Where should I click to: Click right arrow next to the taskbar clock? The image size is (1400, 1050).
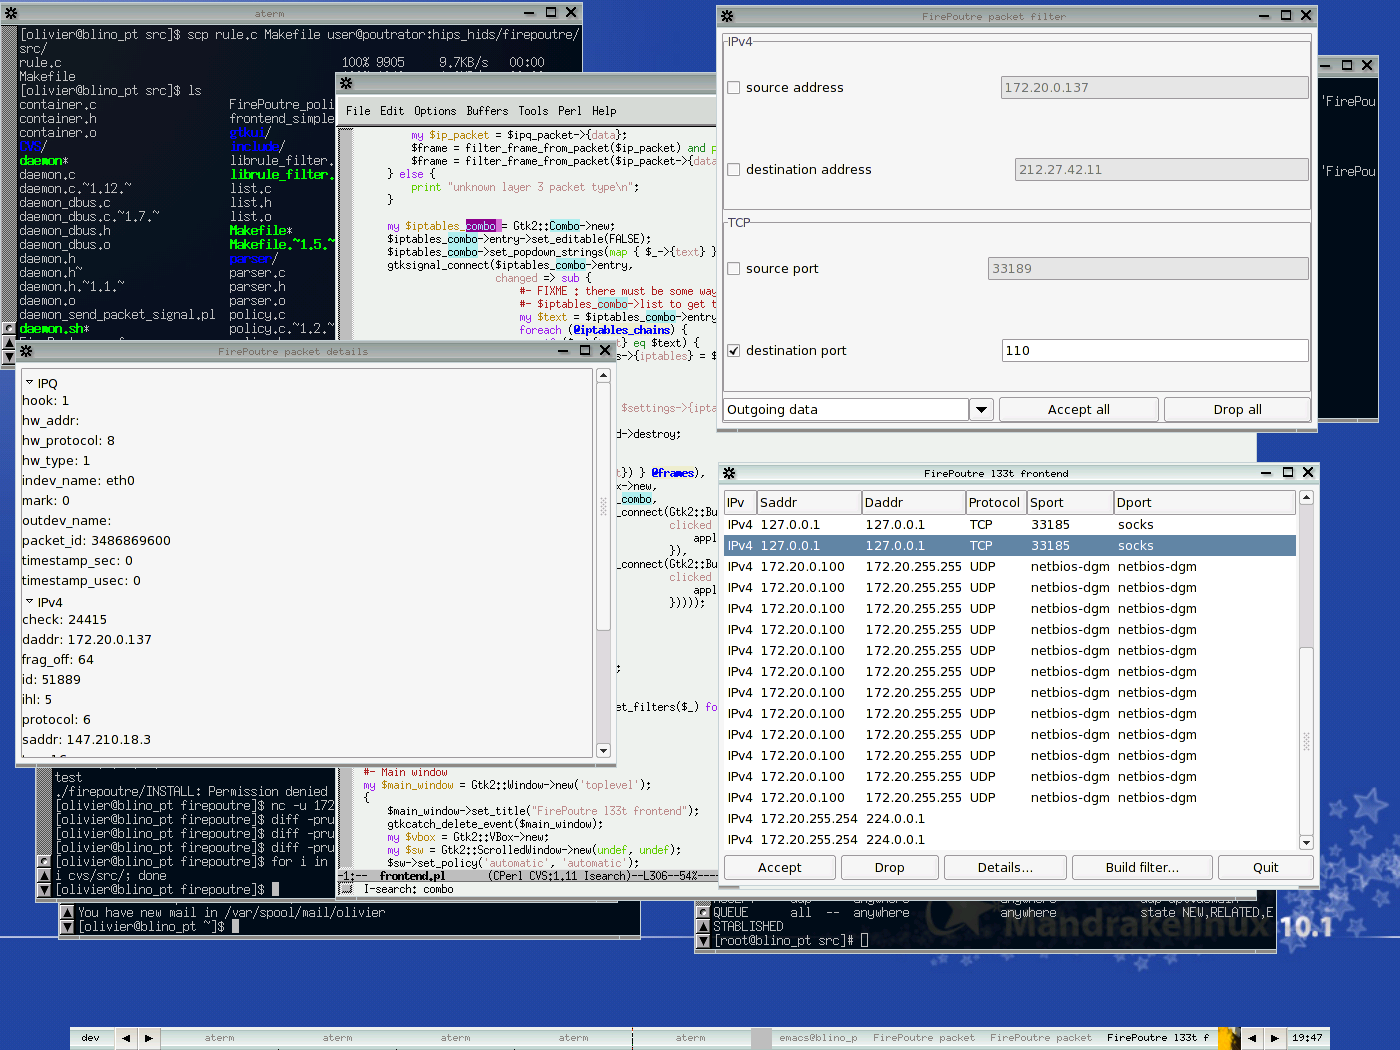[x=1274, y=1038]
